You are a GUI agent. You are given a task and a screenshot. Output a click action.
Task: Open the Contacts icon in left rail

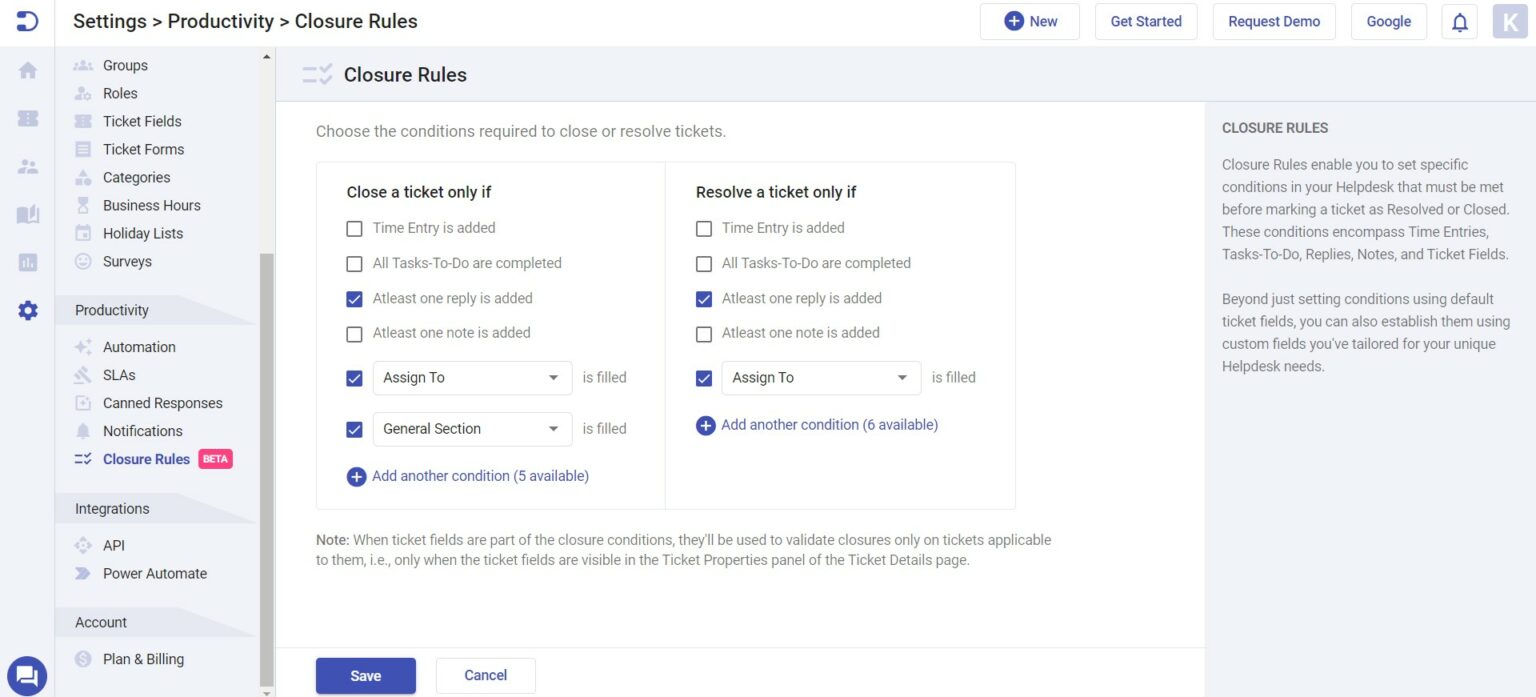(x=28, y=166)
